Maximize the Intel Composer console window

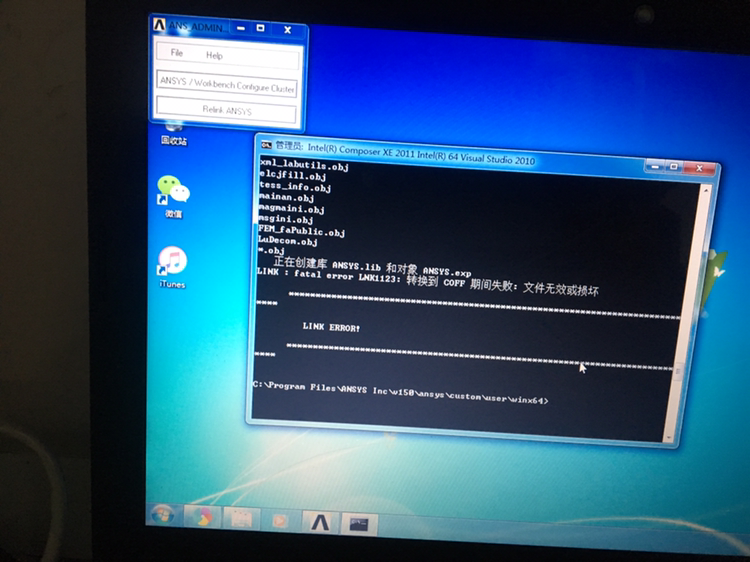click(674, 167)
